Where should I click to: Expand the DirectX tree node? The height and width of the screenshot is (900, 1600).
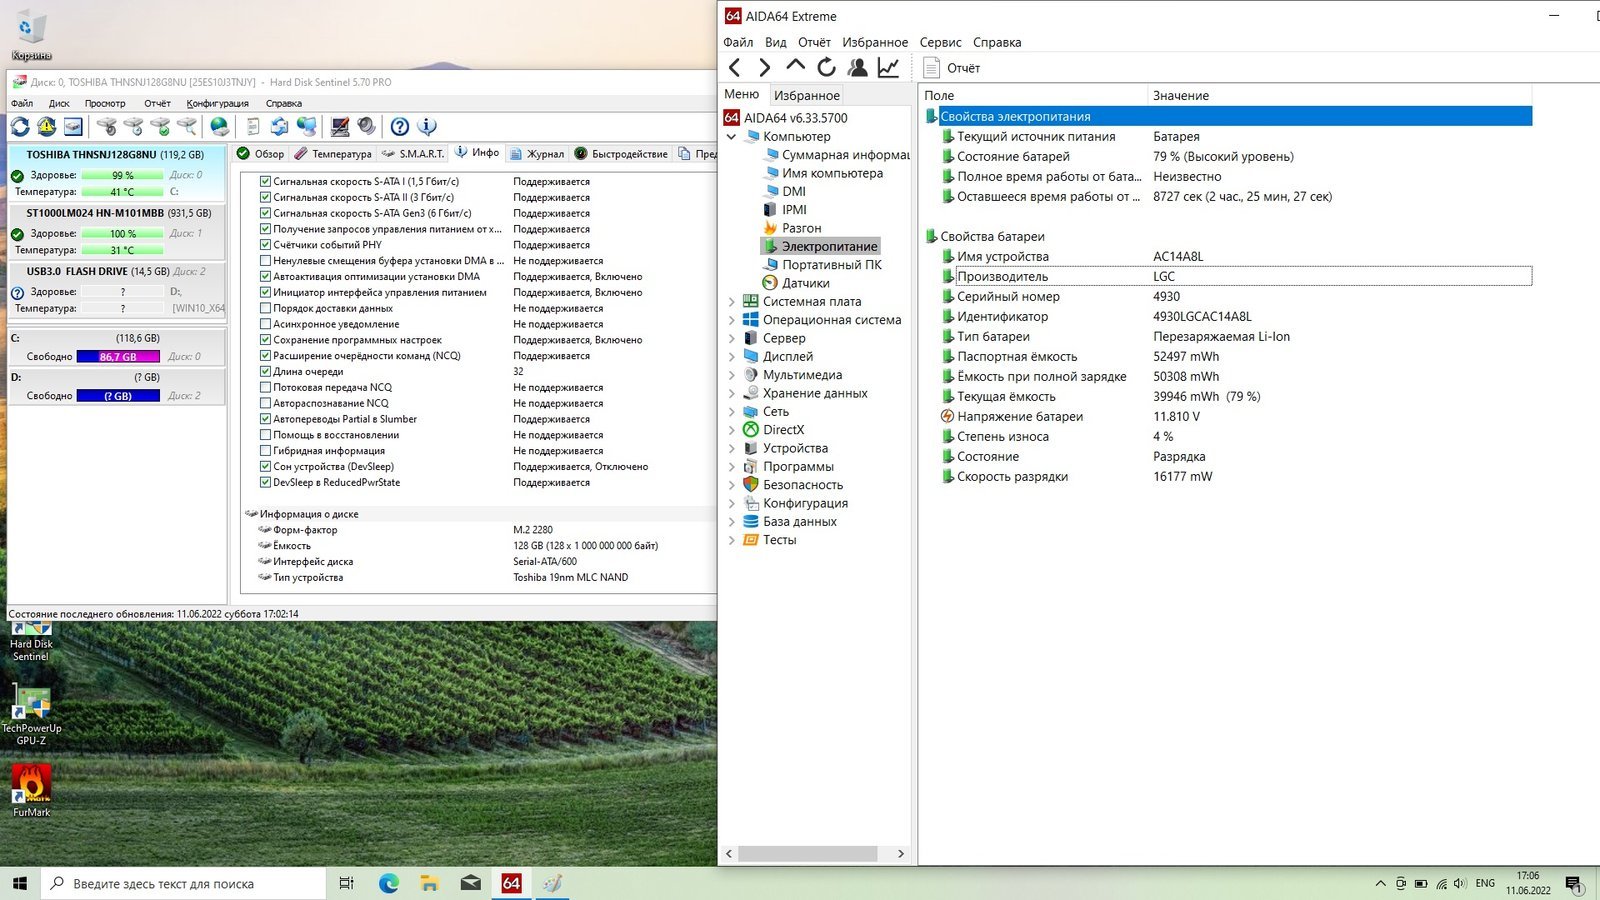(x=731, y=430)
